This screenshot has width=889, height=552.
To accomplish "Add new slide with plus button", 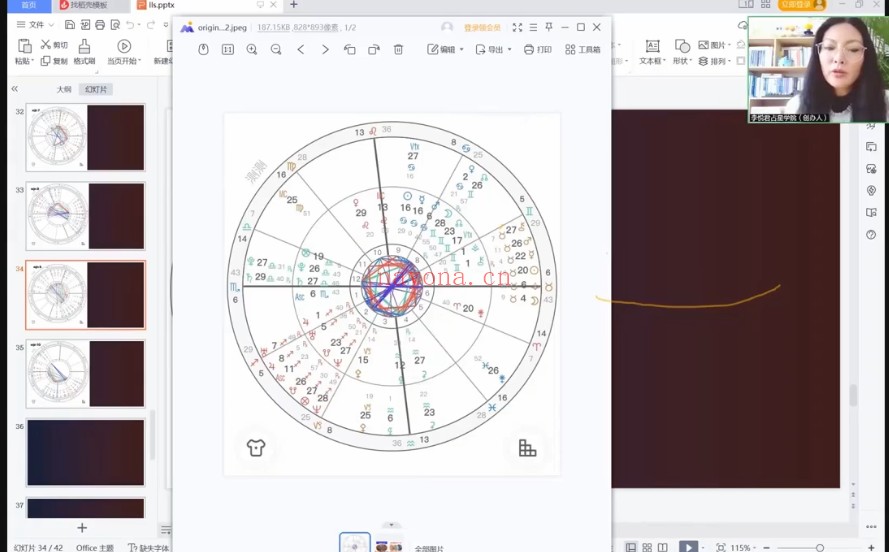I will pyautogui.click(x=82, y=528).
